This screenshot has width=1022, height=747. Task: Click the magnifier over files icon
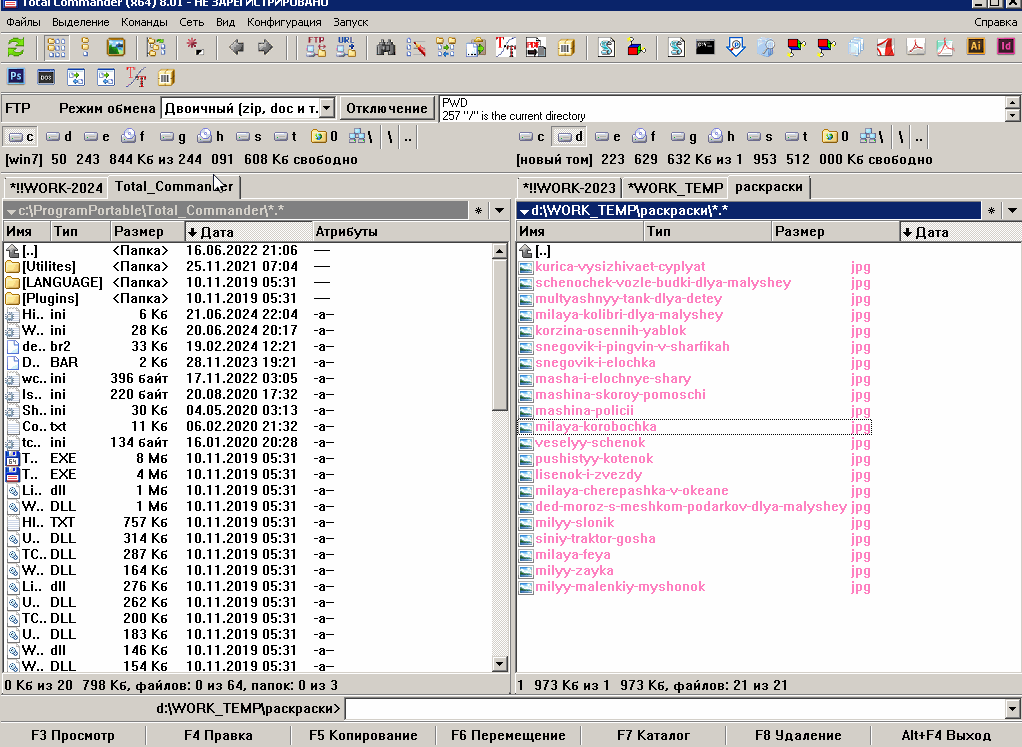(x=766, y=48)
